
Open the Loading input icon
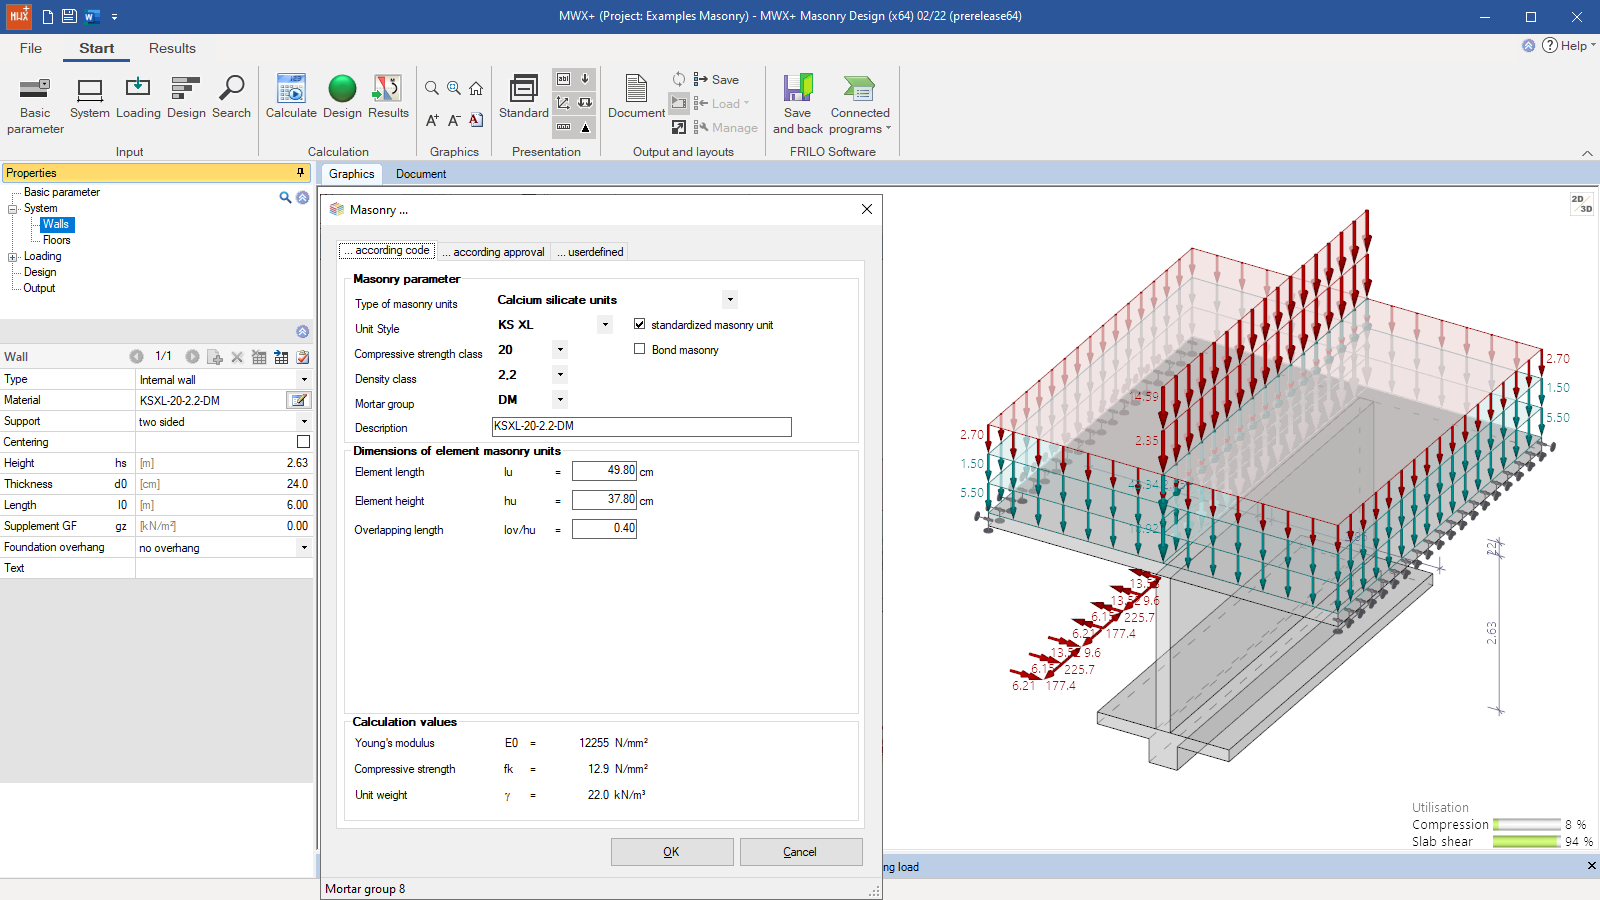click(x=138, y=98)
